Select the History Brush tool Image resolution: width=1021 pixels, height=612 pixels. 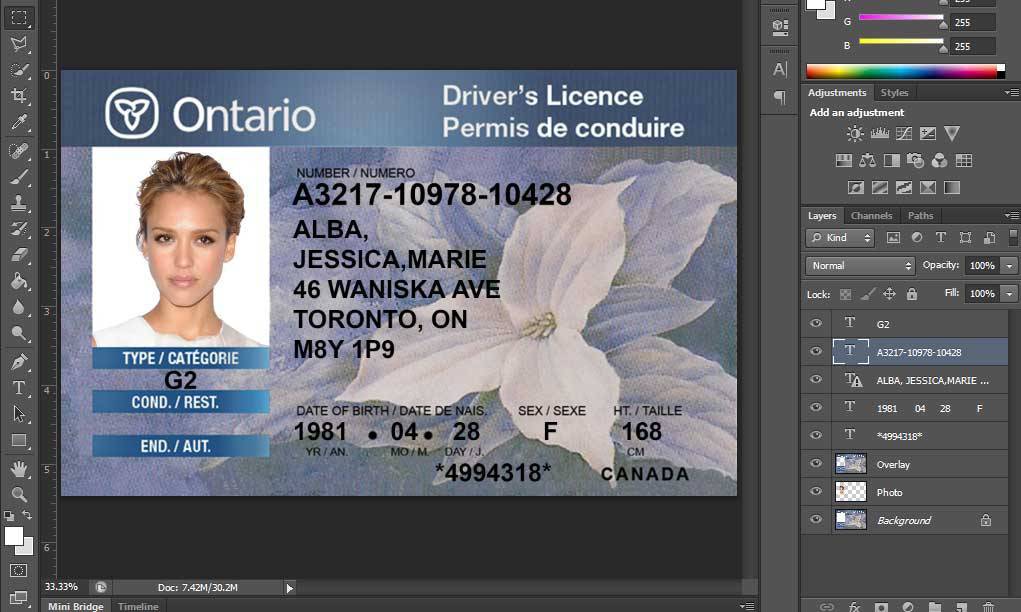(x=19, y=229)
